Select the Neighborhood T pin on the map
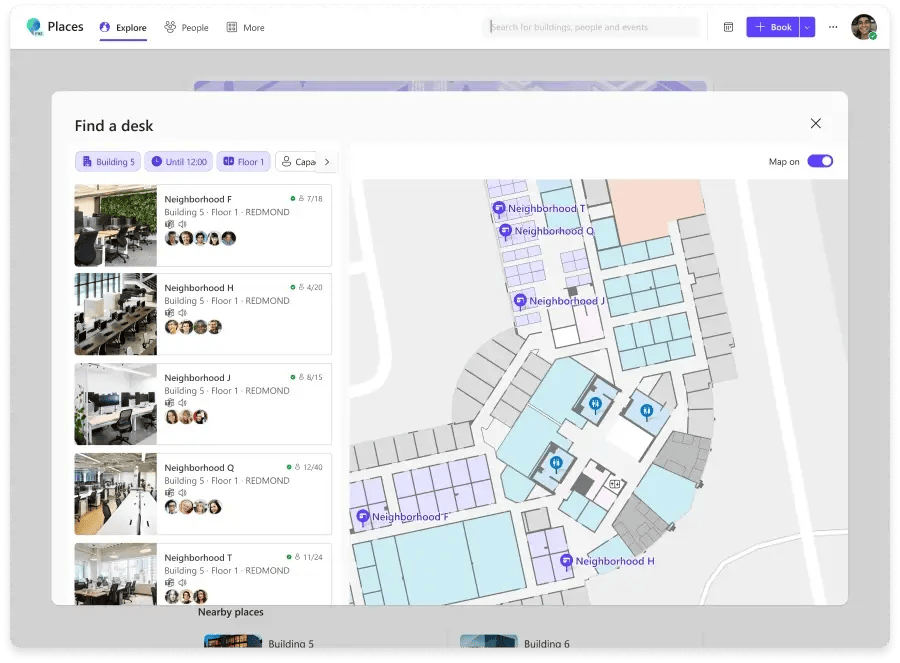 coord(500,208)
